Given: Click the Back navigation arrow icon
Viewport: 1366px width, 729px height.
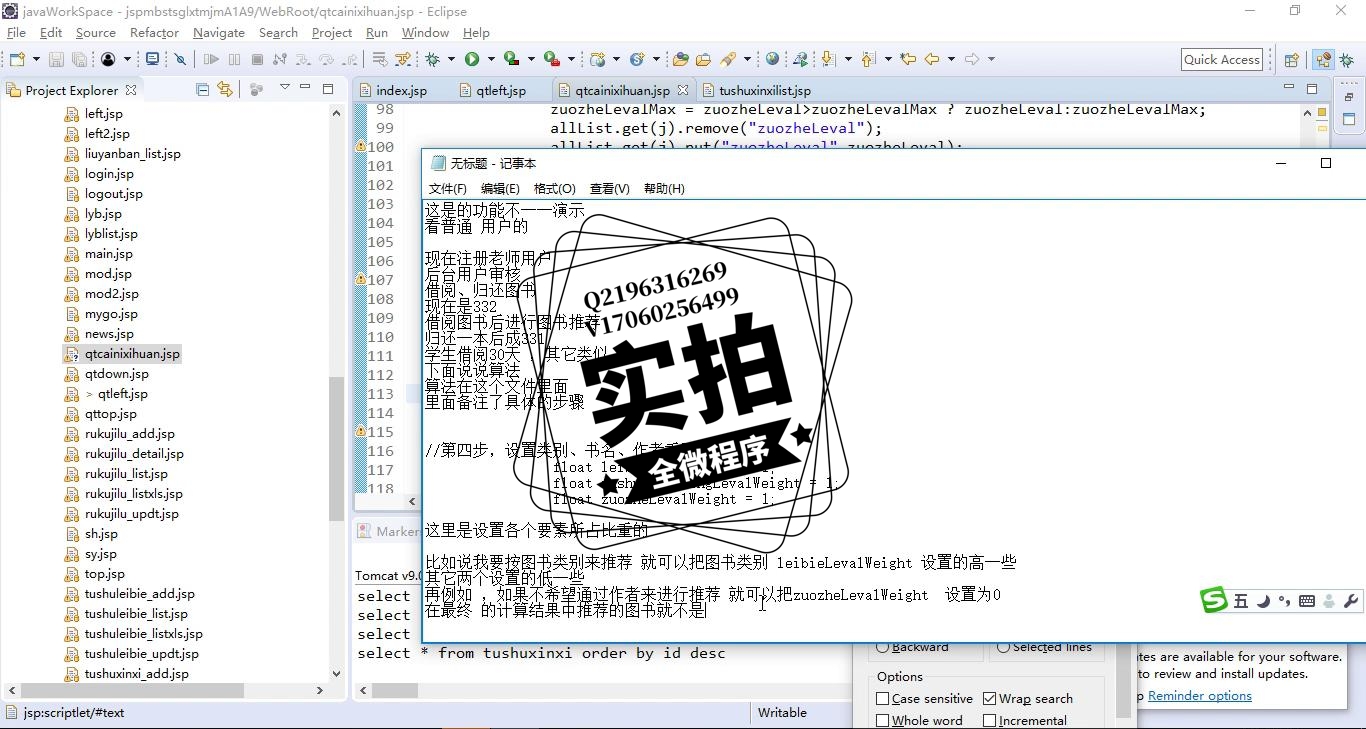Looking at the screenshot, I should 932,59.
